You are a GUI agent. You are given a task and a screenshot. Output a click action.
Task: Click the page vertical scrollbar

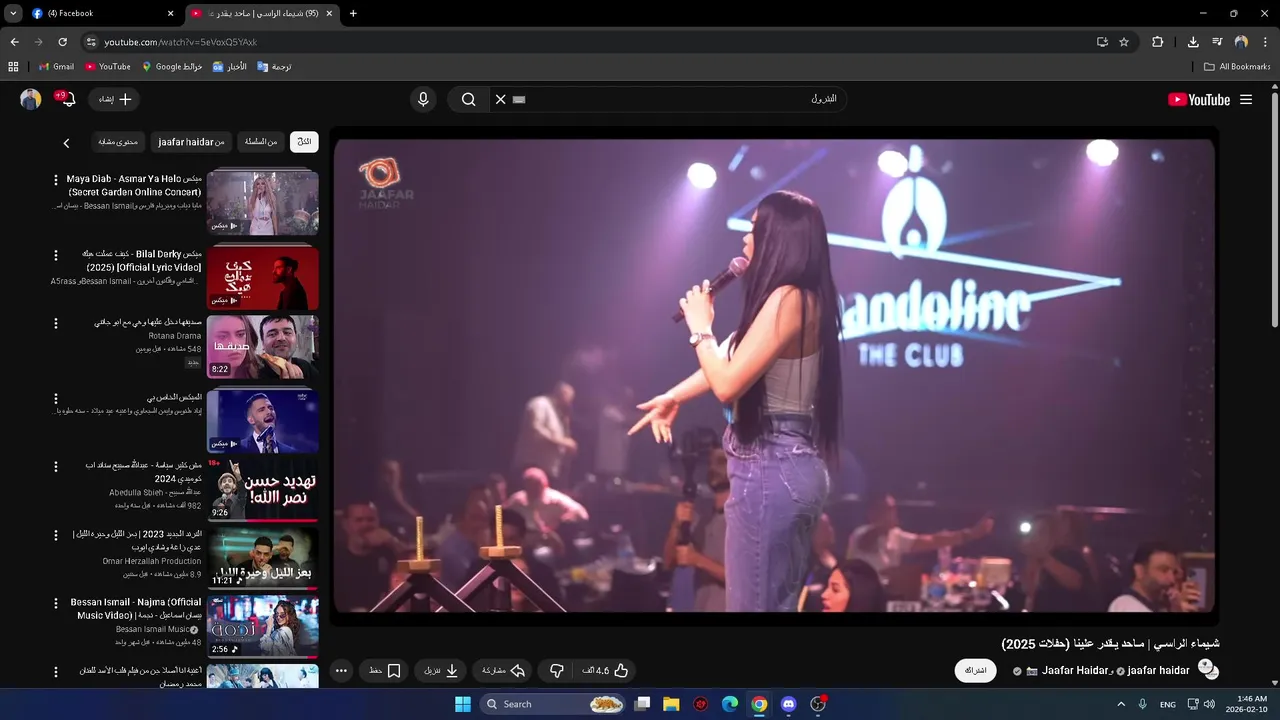click(1275, 210)
